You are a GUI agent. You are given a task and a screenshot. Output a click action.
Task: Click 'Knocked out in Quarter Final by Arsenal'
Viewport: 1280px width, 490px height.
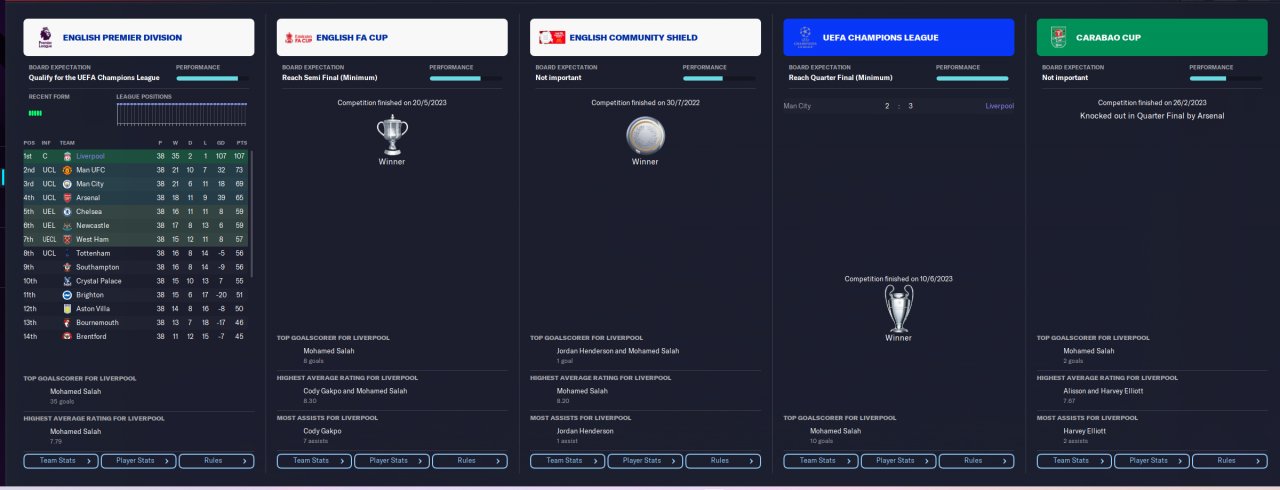(x=1152, y=116)
